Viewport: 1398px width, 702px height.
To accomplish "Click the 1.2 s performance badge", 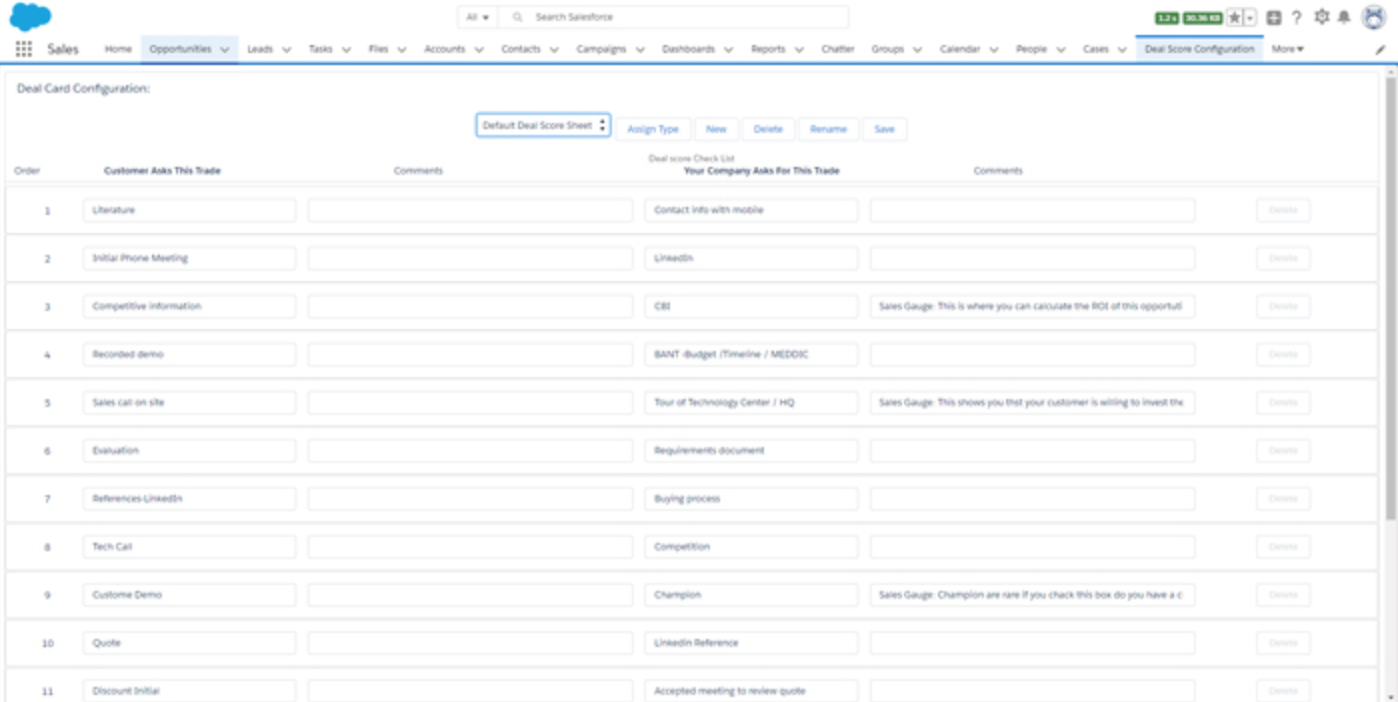I will pos(1167,18).
